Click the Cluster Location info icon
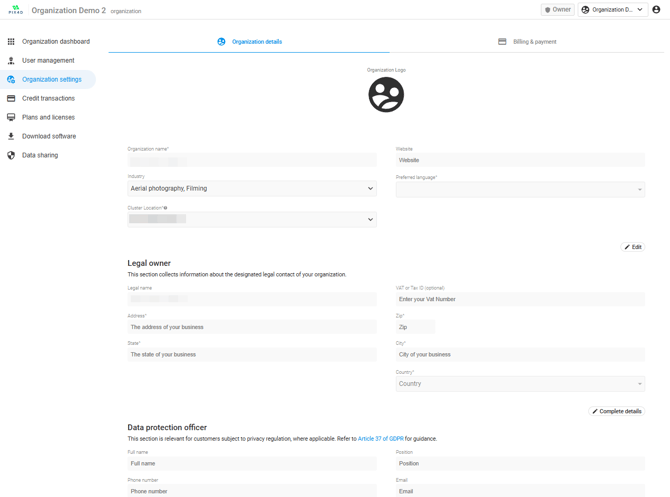Viewport: 670px width, 497px height. [x=165, y=208]
